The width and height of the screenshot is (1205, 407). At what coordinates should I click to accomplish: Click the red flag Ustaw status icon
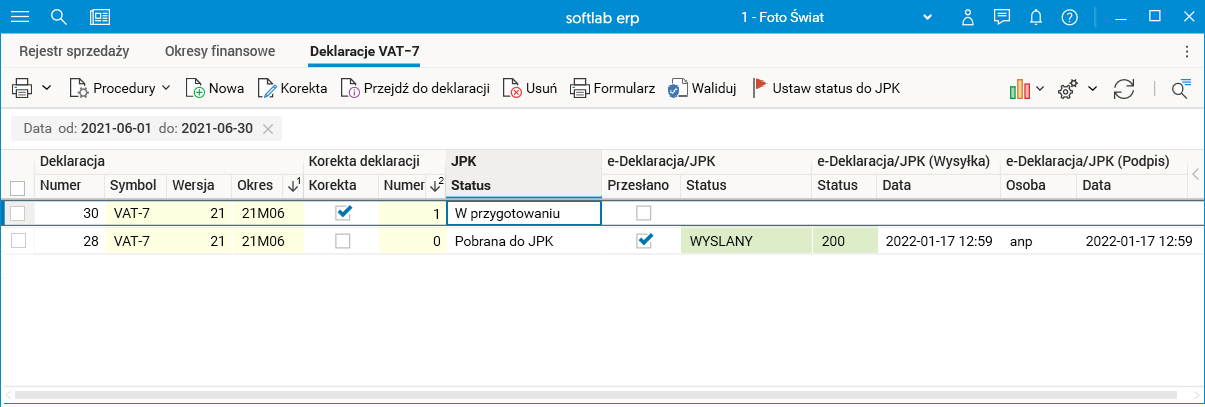760,88
